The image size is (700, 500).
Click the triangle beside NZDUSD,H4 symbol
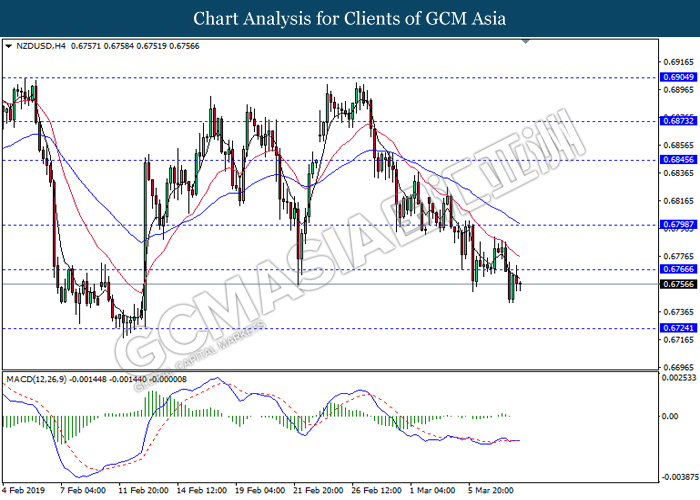click(9, 47)
